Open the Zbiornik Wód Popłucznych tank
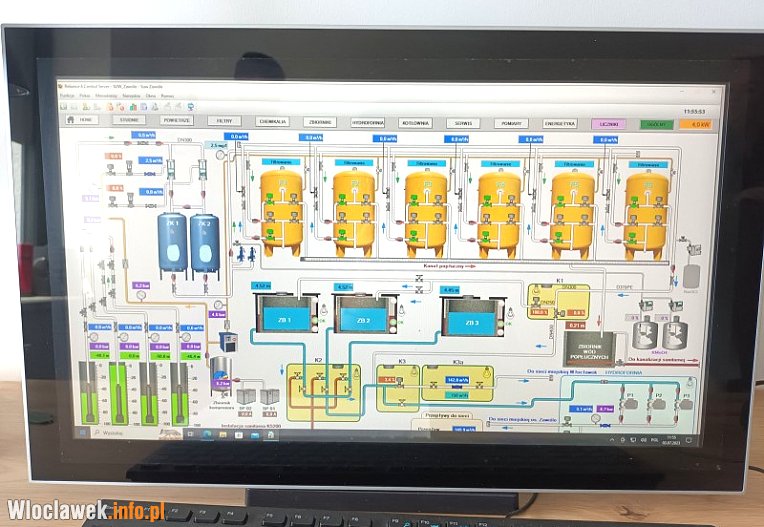The height and width of the screenshot is (527, 764). pyautogui.click(x=589, y=346)
